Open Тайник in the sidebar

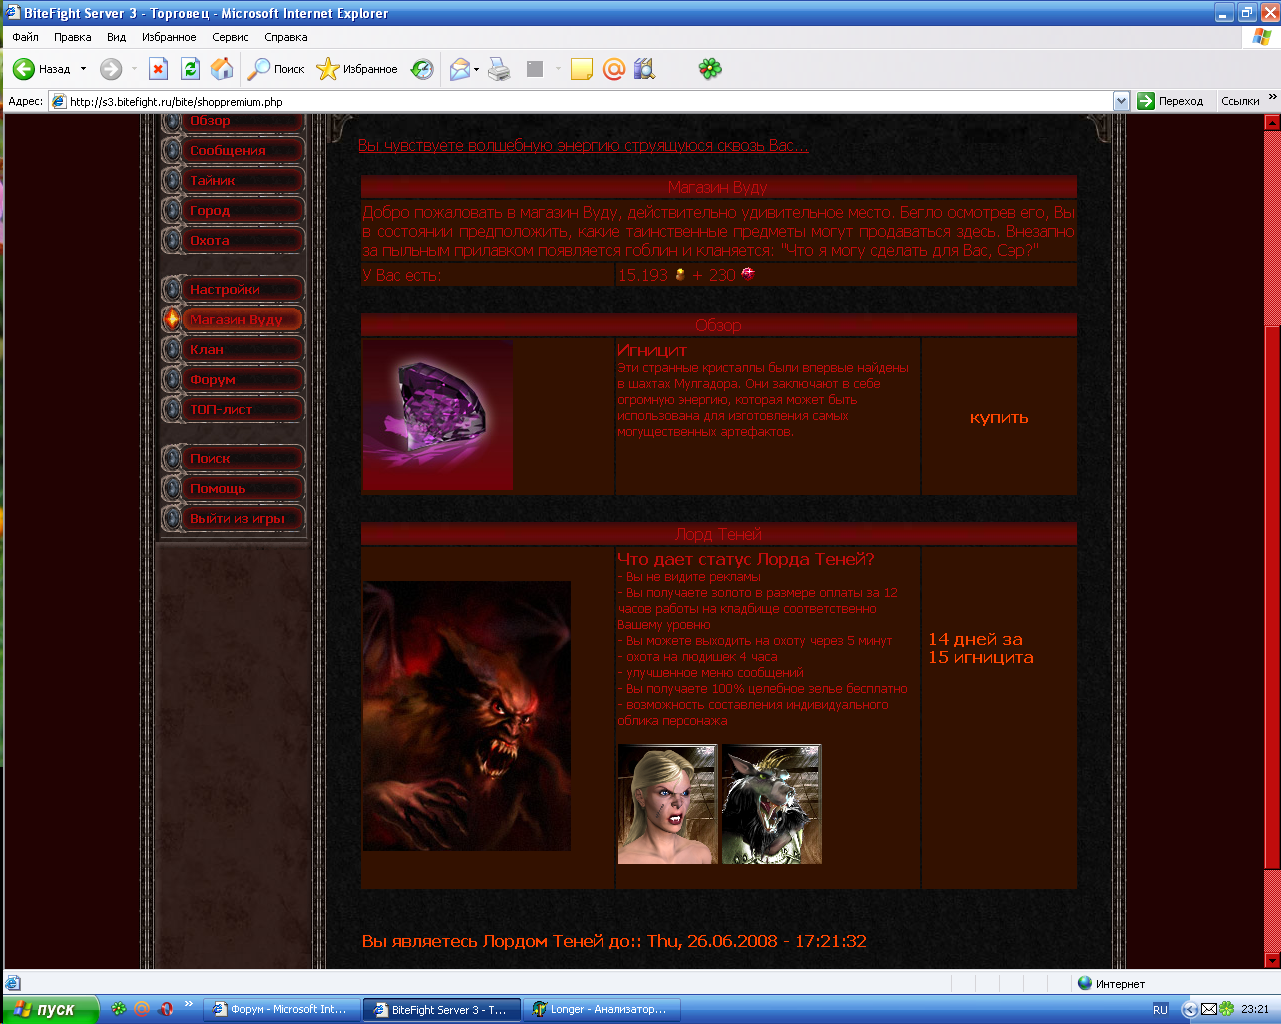233,180
